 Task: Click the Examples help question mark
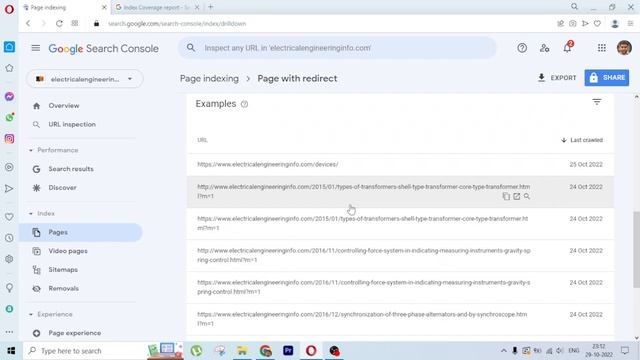click(x=244, y=104)
